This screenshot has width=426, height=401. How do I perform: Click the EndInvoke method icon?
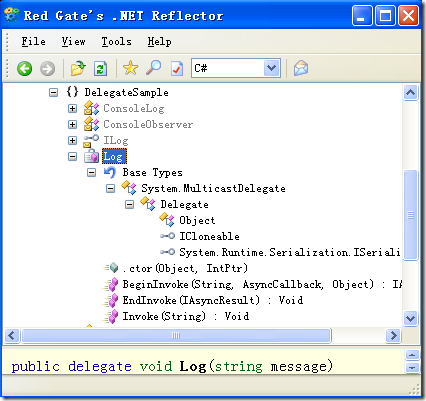[111, 300]
